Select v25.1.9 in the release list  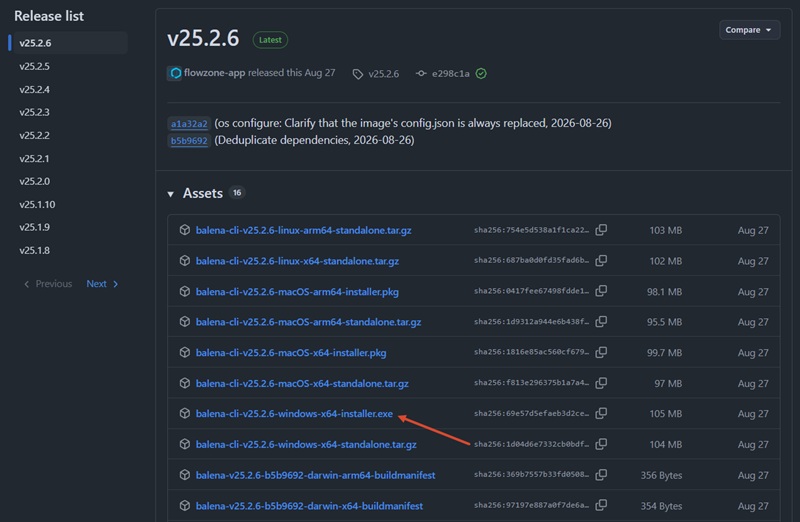[35, 227]
